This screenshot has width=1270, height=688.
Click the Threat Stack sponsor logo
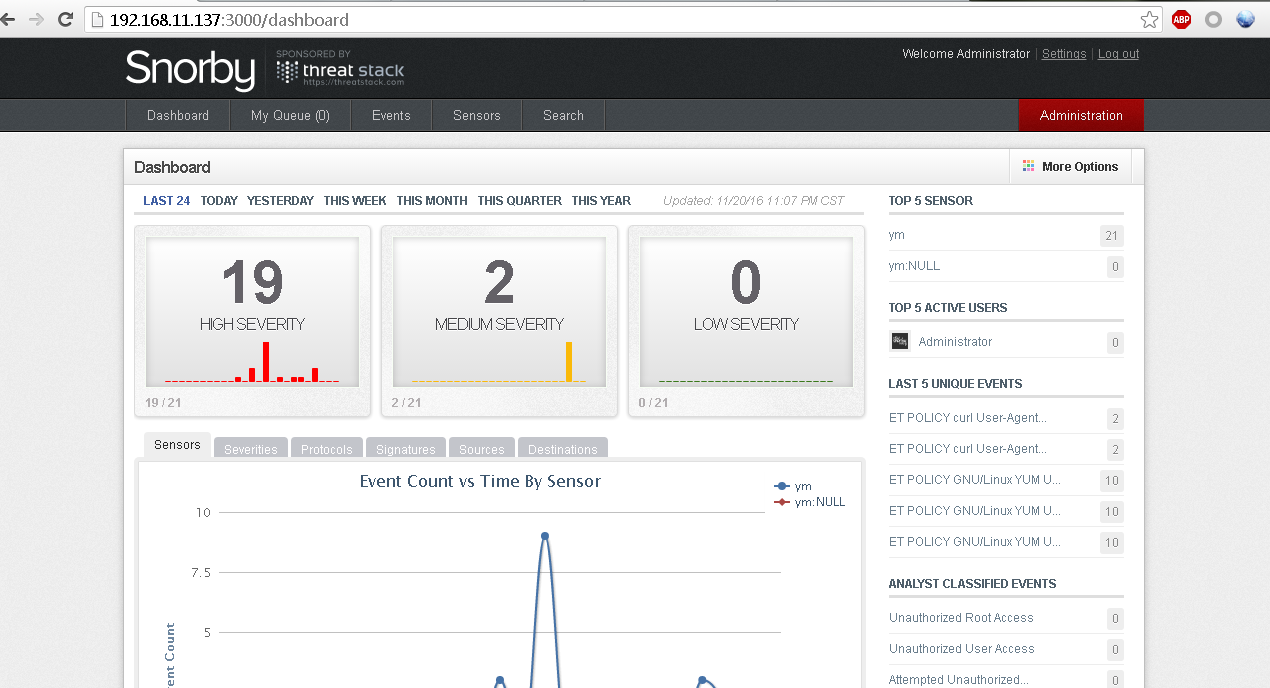coord(341,70)
